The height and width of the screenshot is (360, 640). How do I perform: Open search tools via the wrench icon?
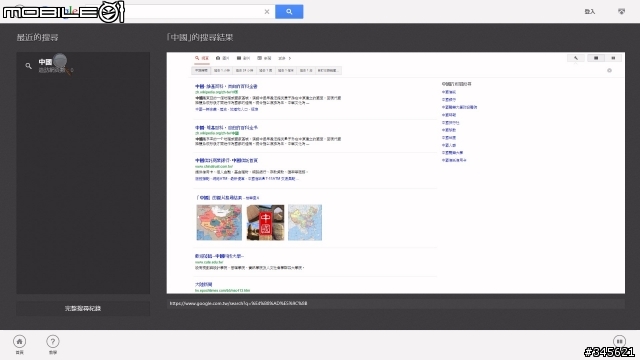(576, 58)
